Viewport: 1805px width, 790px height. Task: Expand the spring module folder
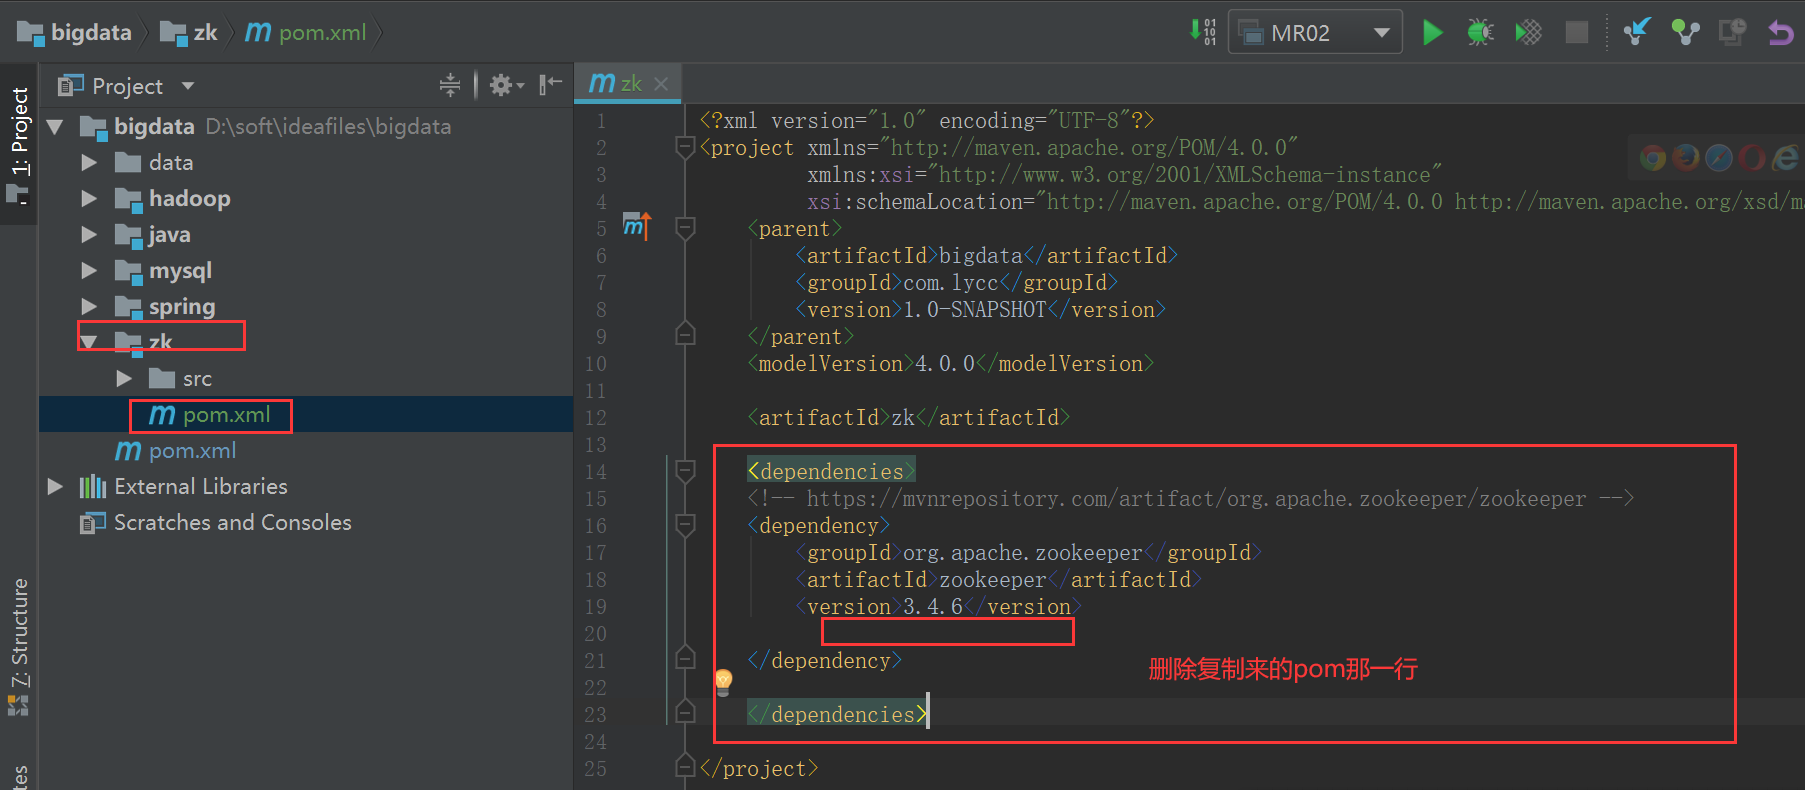tap(89, 306)
